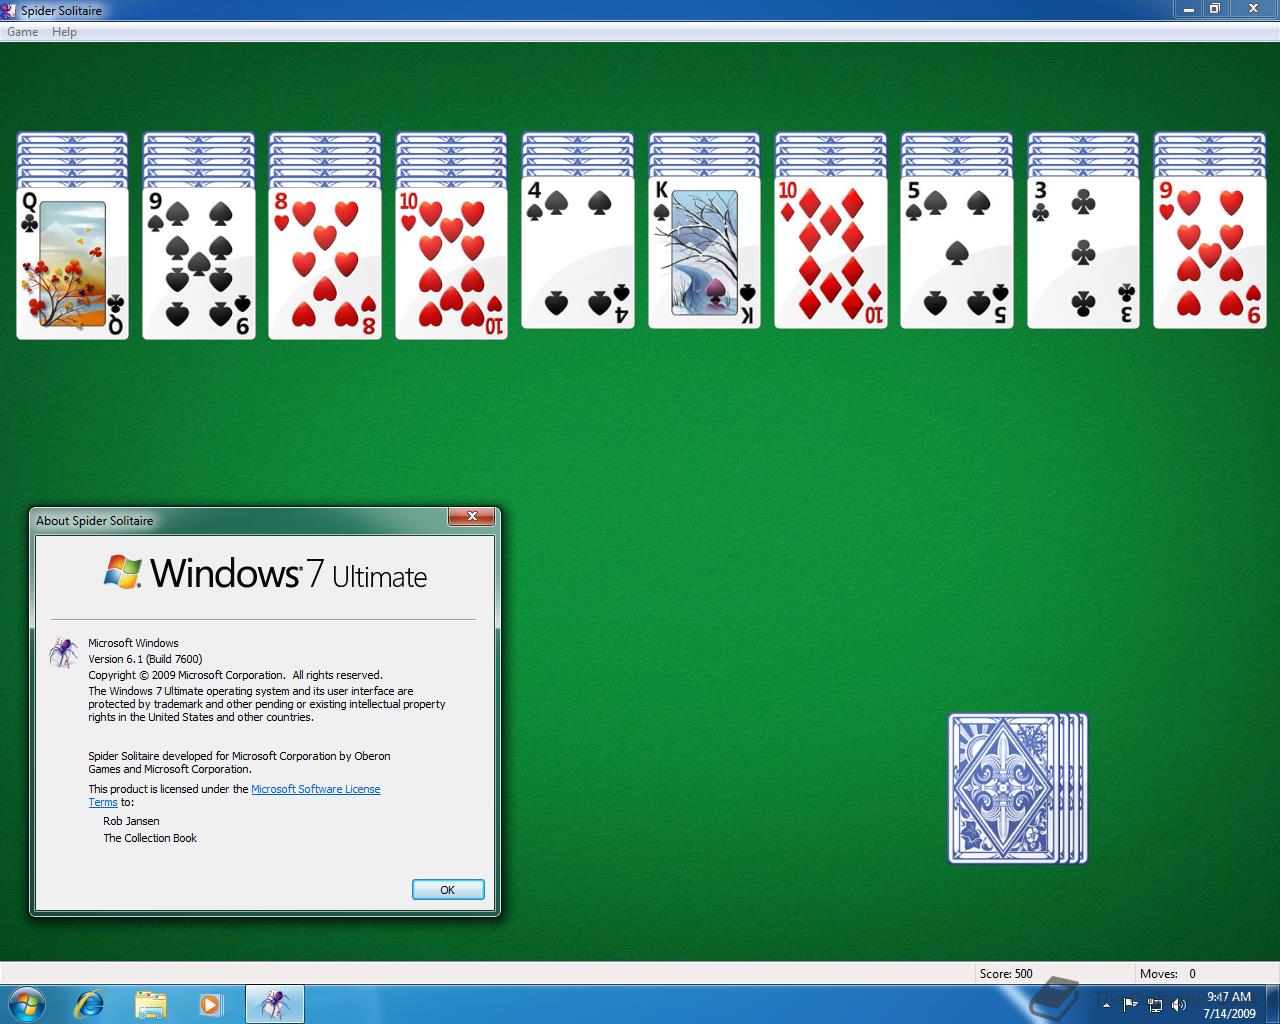Launch Internet Explorer from taskbar
The height and width of the screenshot is (1024, 1280).
[x=89, y=1004]
